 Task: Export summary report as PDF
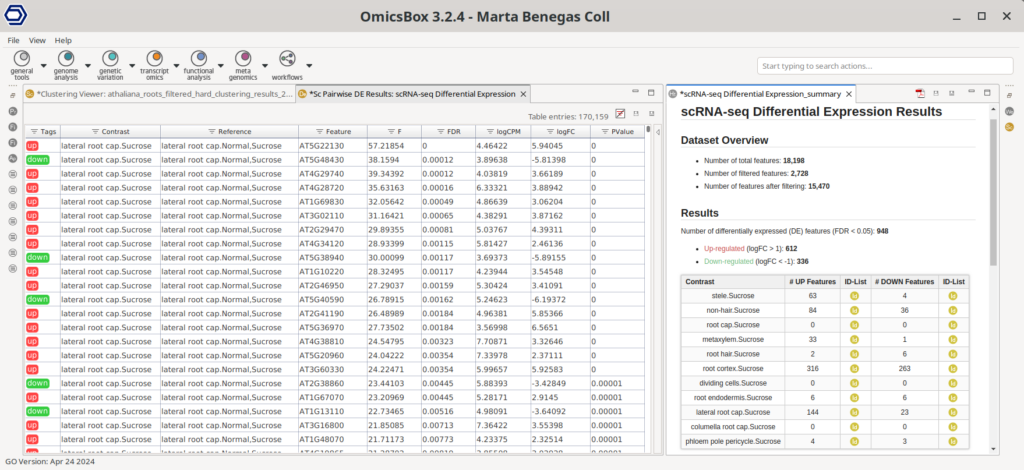click(921, 94)
